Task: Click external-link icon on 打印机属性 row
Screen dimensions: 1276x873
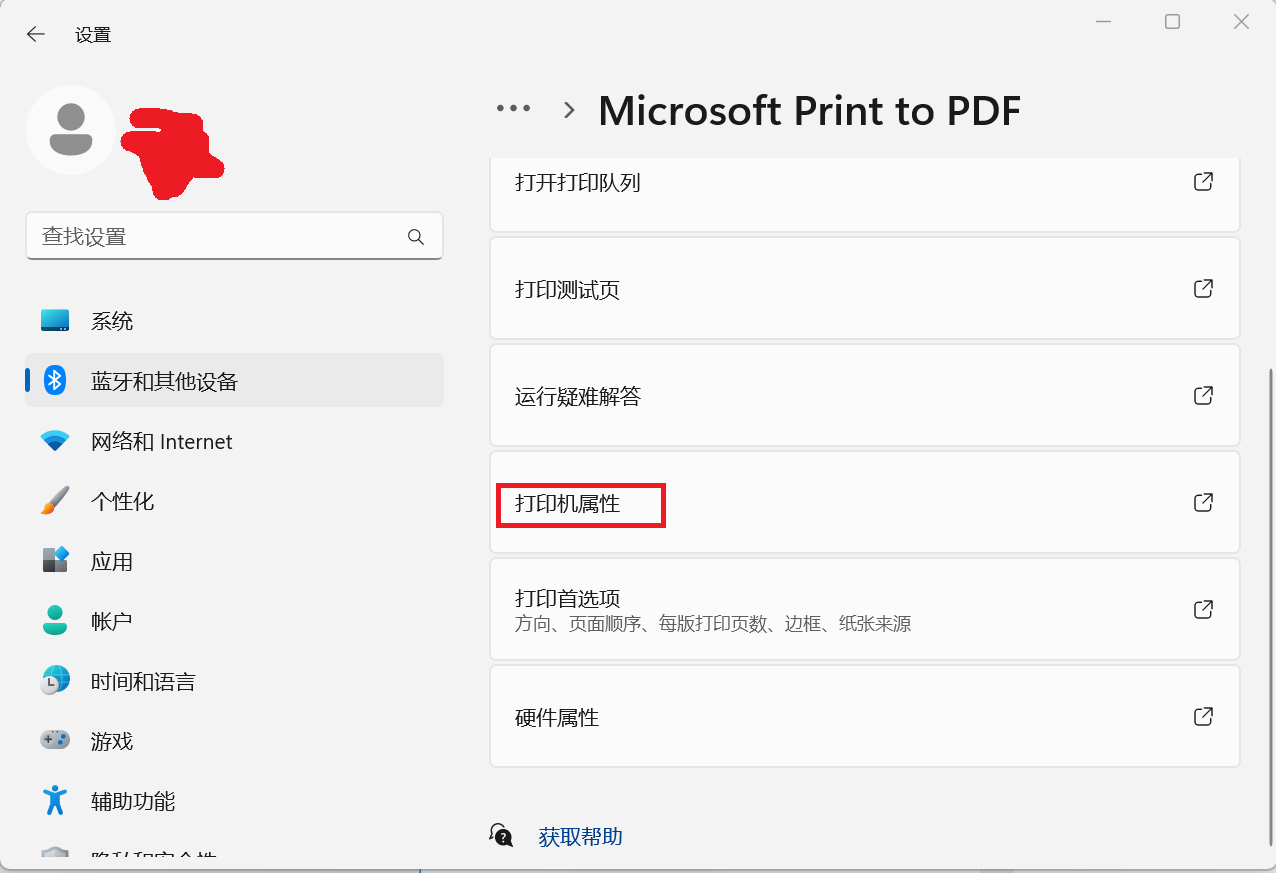Action: tap(1204, 503)
